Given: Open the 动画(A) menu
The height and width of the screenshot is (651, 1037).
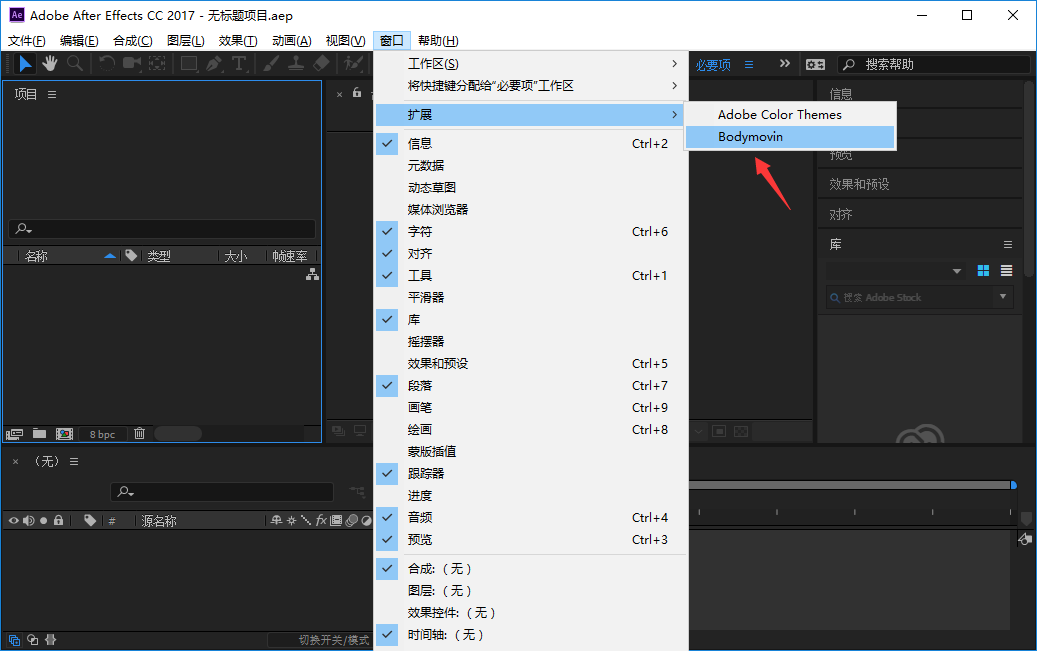Looking at the screenshot, I should tap(292, 41).
